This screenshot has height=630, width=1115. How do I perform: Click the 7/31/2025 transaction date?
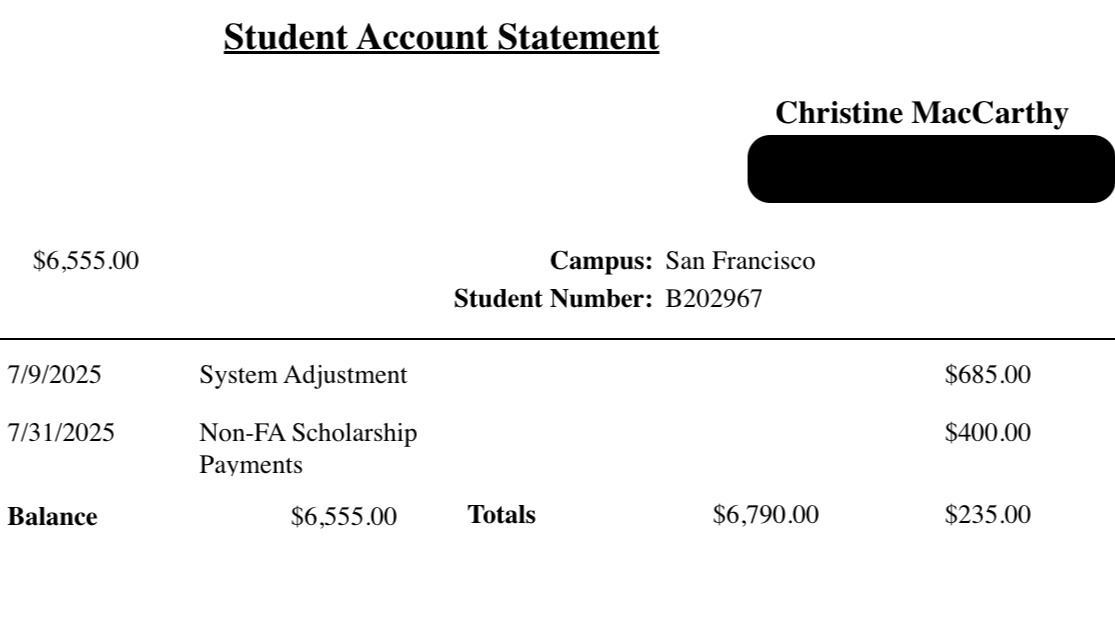(61, 433)
